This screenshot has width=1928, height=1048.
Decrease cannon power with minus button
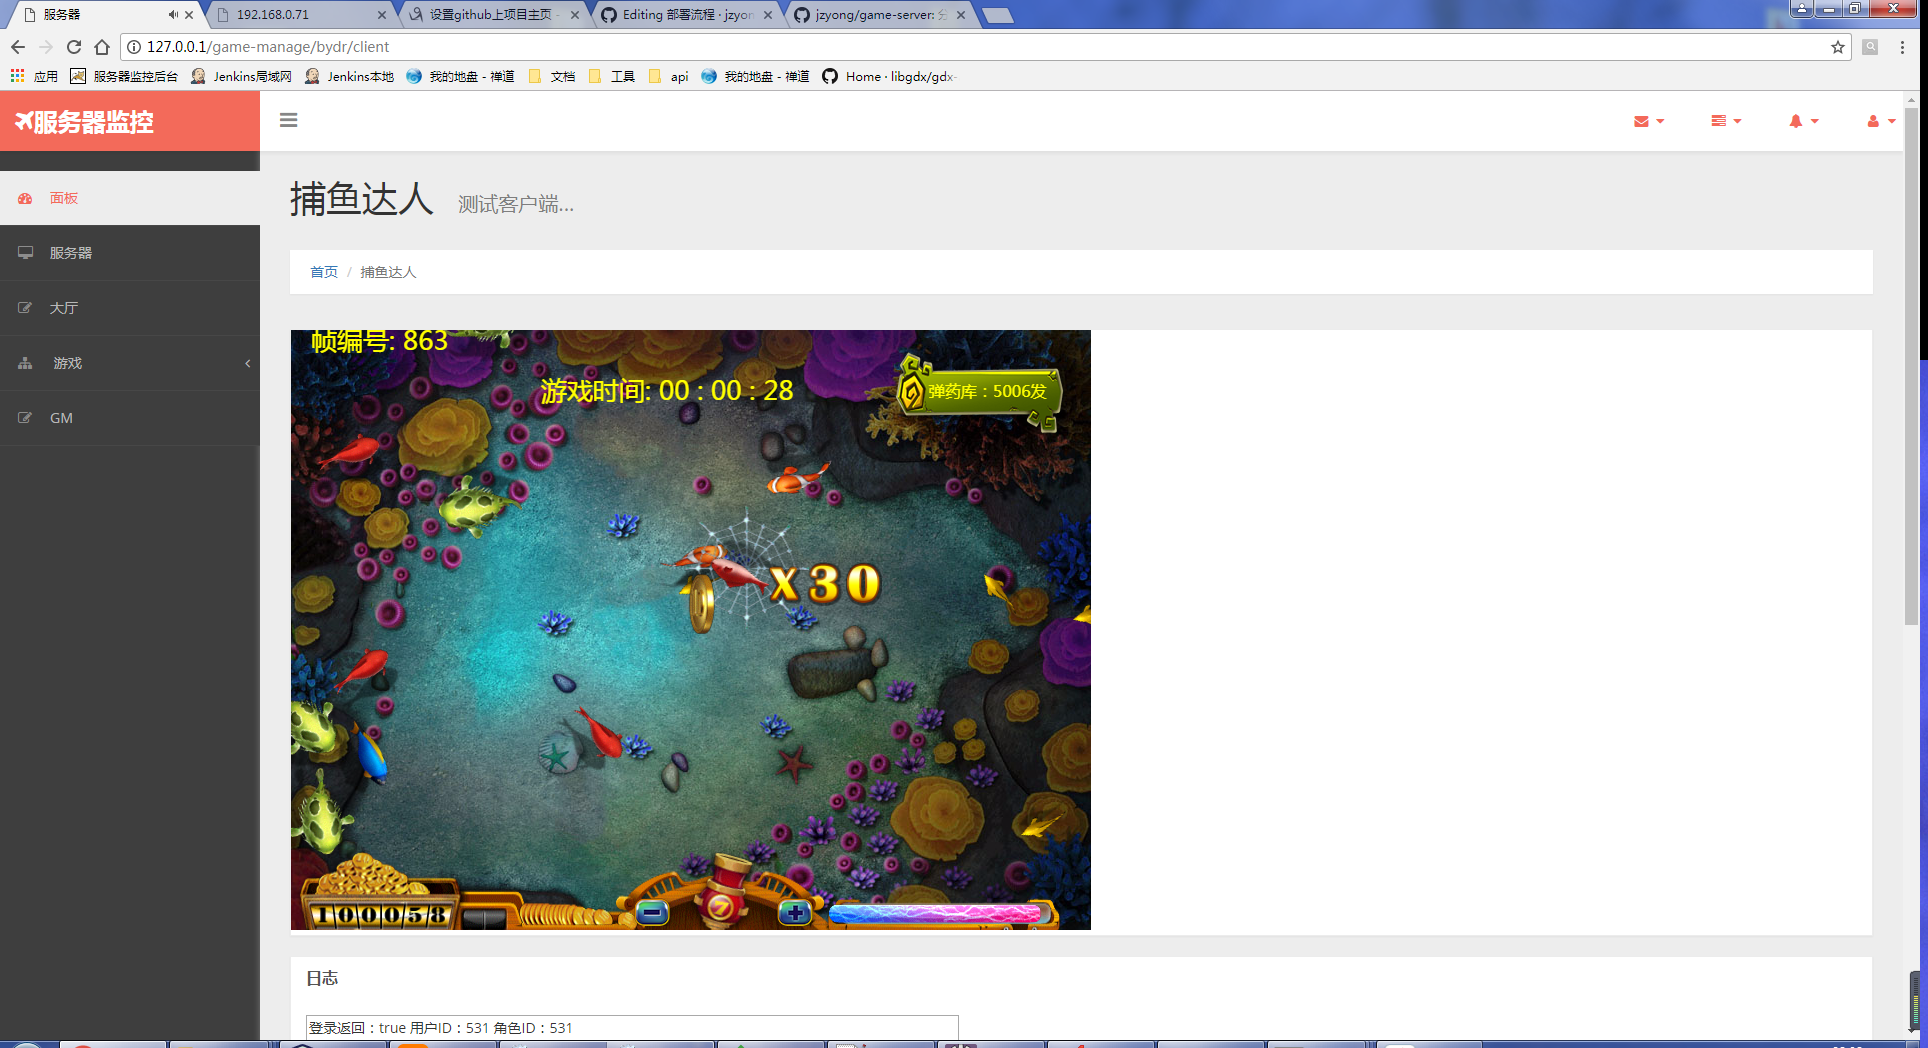point(652,912)
